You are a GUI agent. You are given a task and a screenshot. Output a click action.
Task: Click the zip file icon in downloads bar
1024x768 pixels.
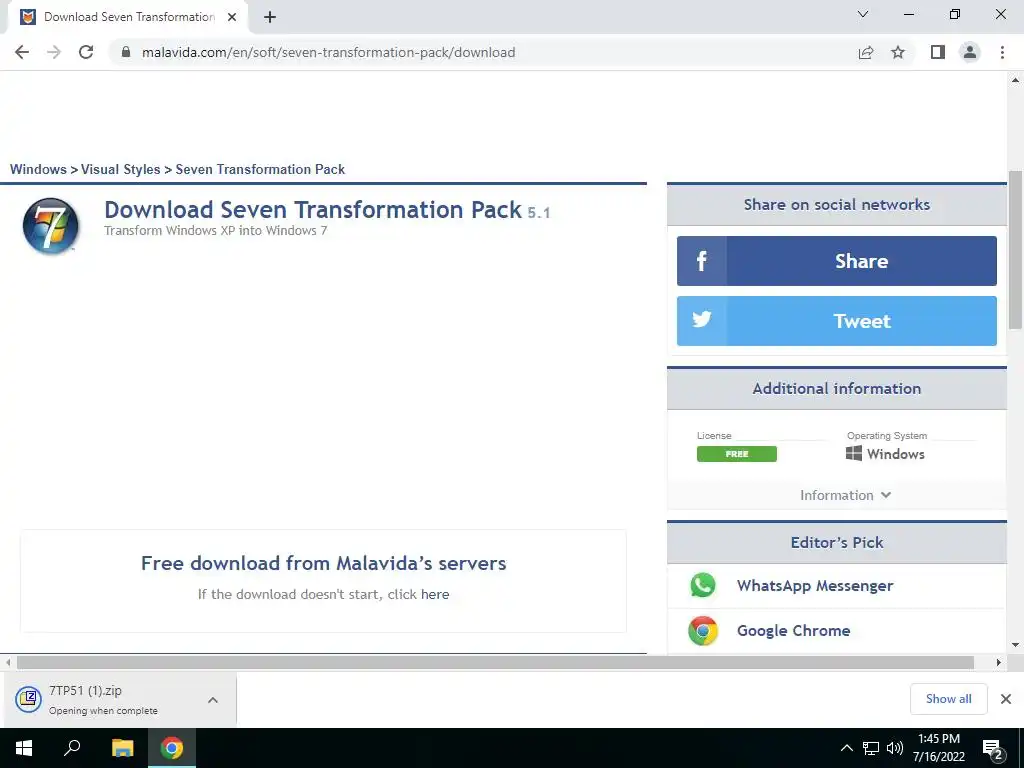tap(29, 699)
